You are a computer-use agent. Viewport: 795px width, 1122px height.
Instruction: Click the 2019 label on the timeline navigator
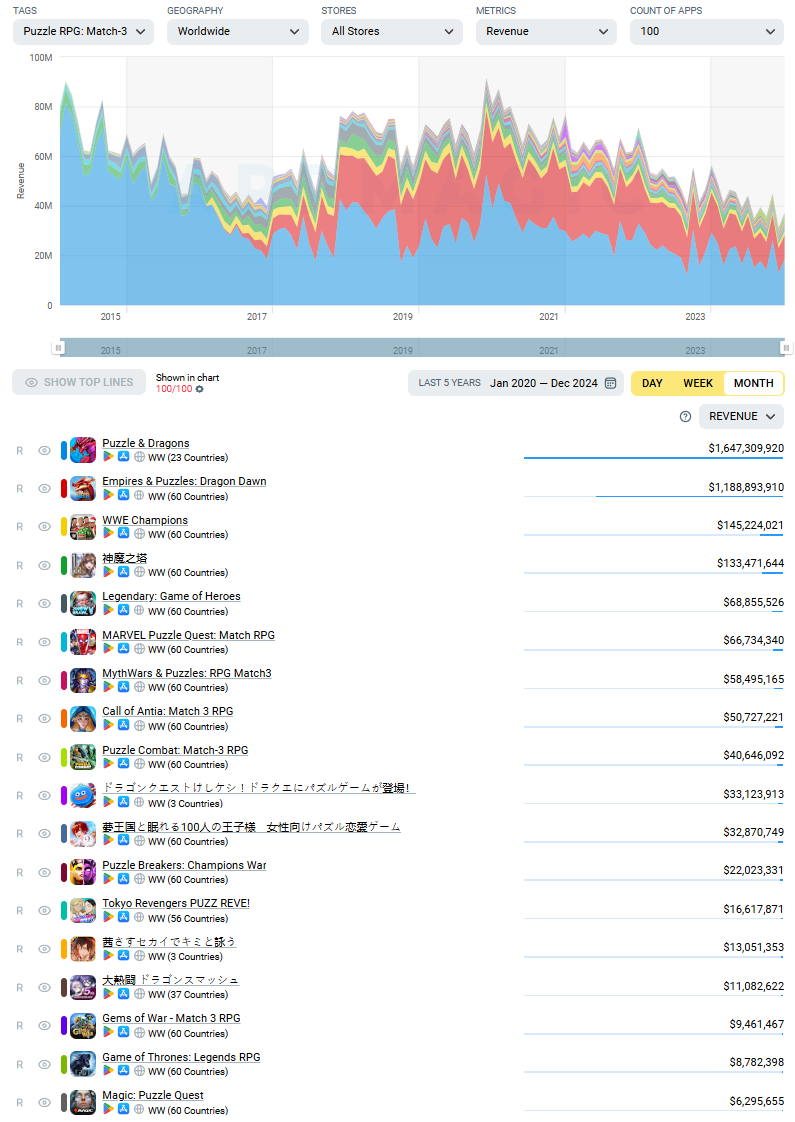point(403,351)
